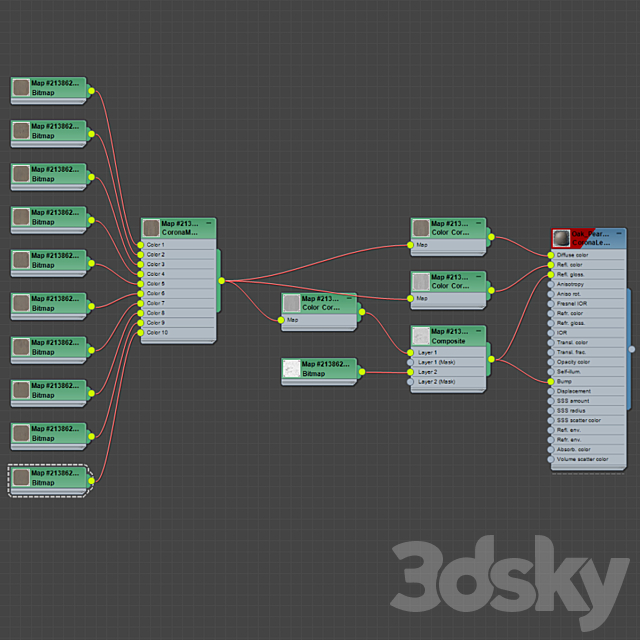Screen dimensions: 640x640
Task: Click thumbnail of Color Correct node feeding Composite Layer 1
Action: (x=291, y=303)
